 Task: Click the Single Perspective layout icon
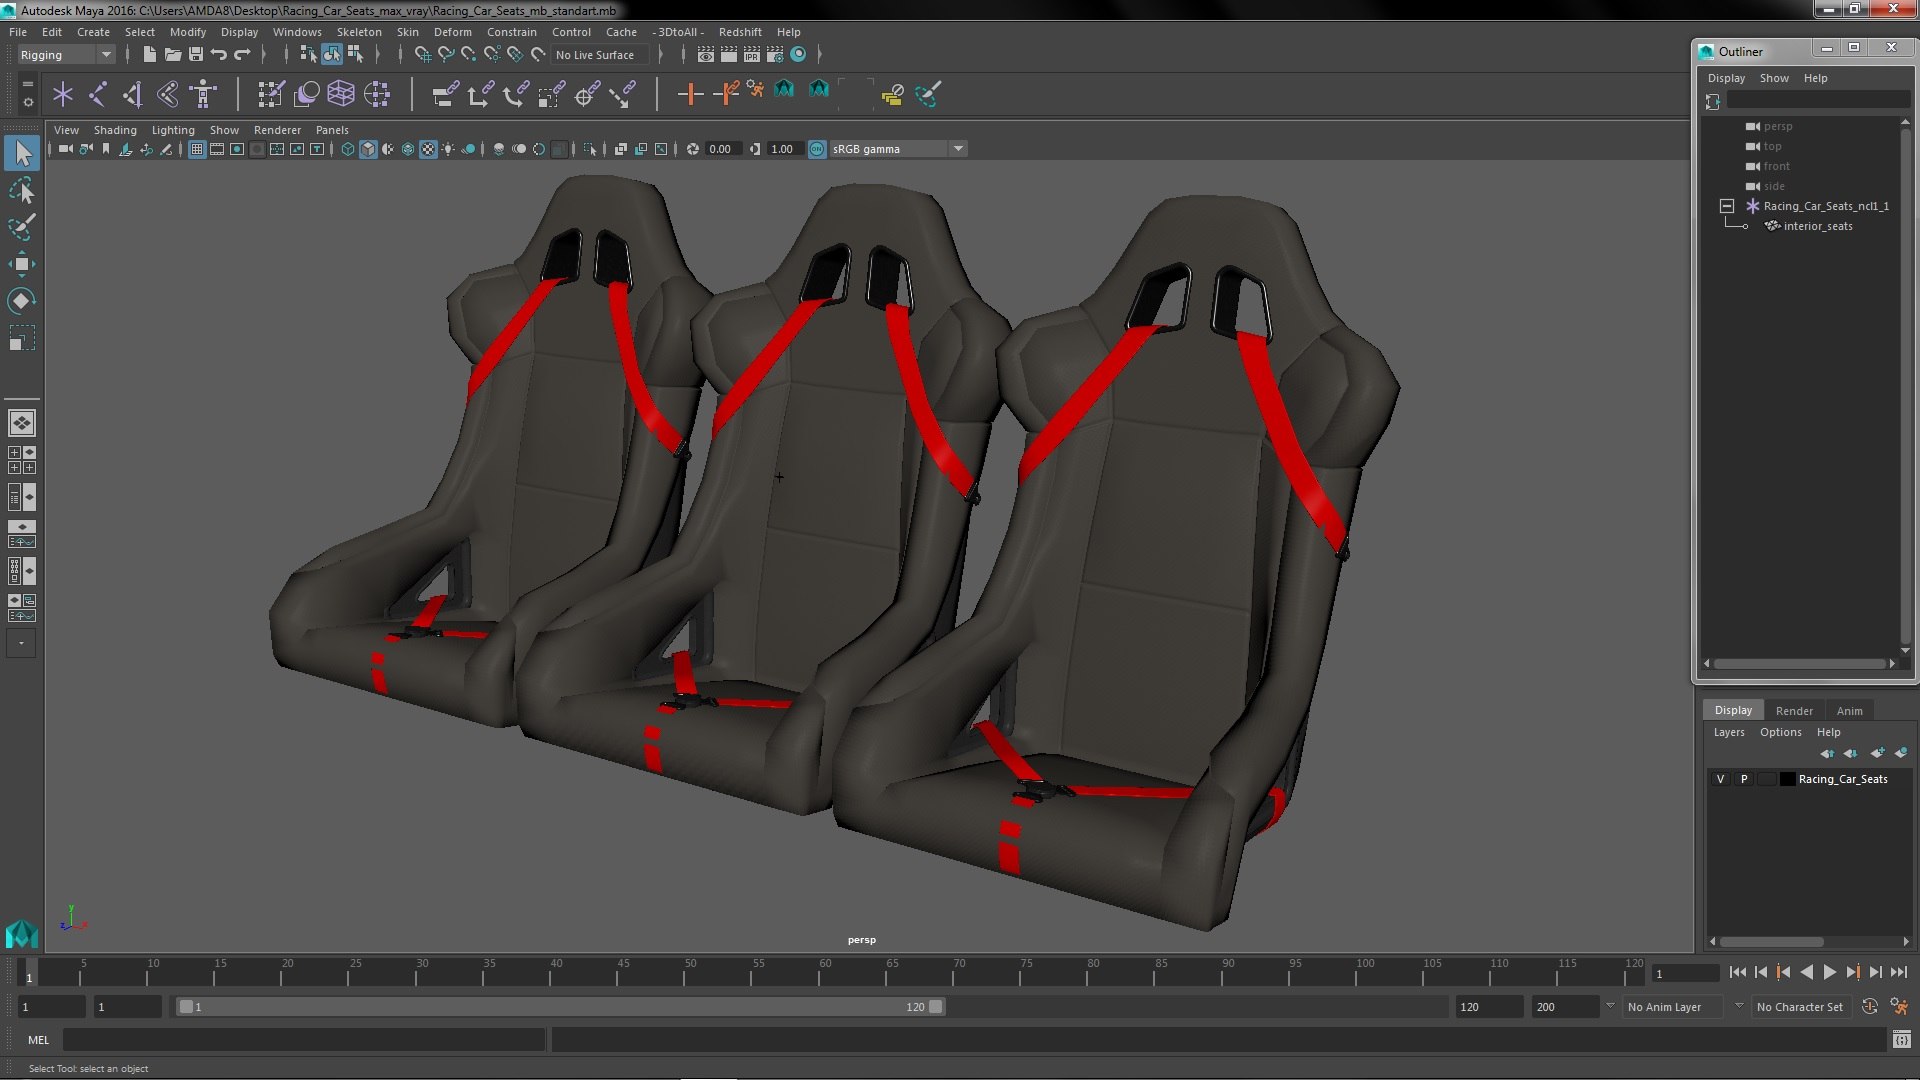[22, 423]
